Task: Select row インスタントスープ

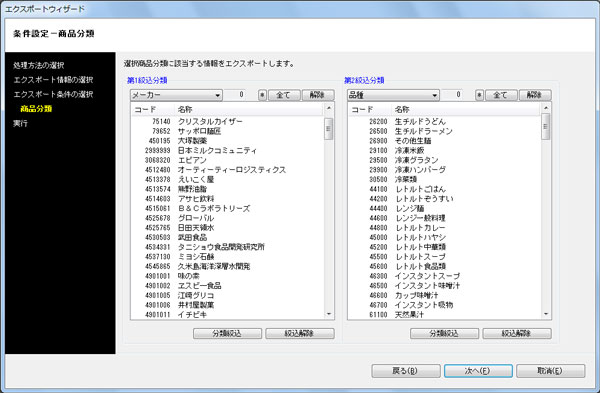Action: coord(445,276)
